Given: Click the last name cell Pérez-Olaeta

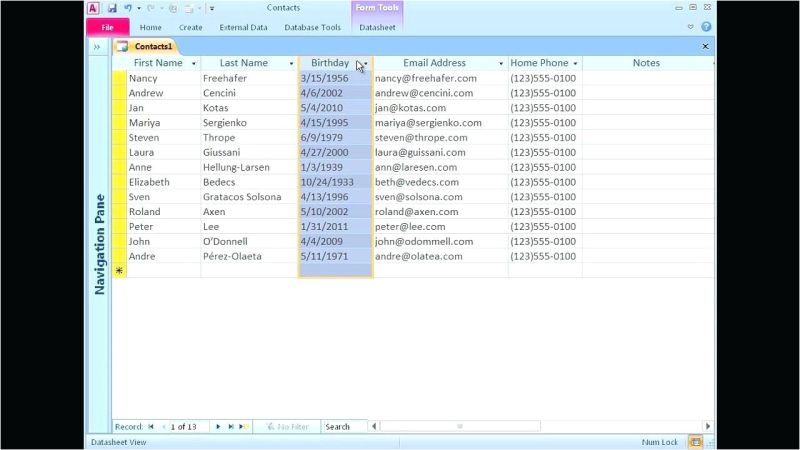Looking at the screenshot, I should [249, 256].
